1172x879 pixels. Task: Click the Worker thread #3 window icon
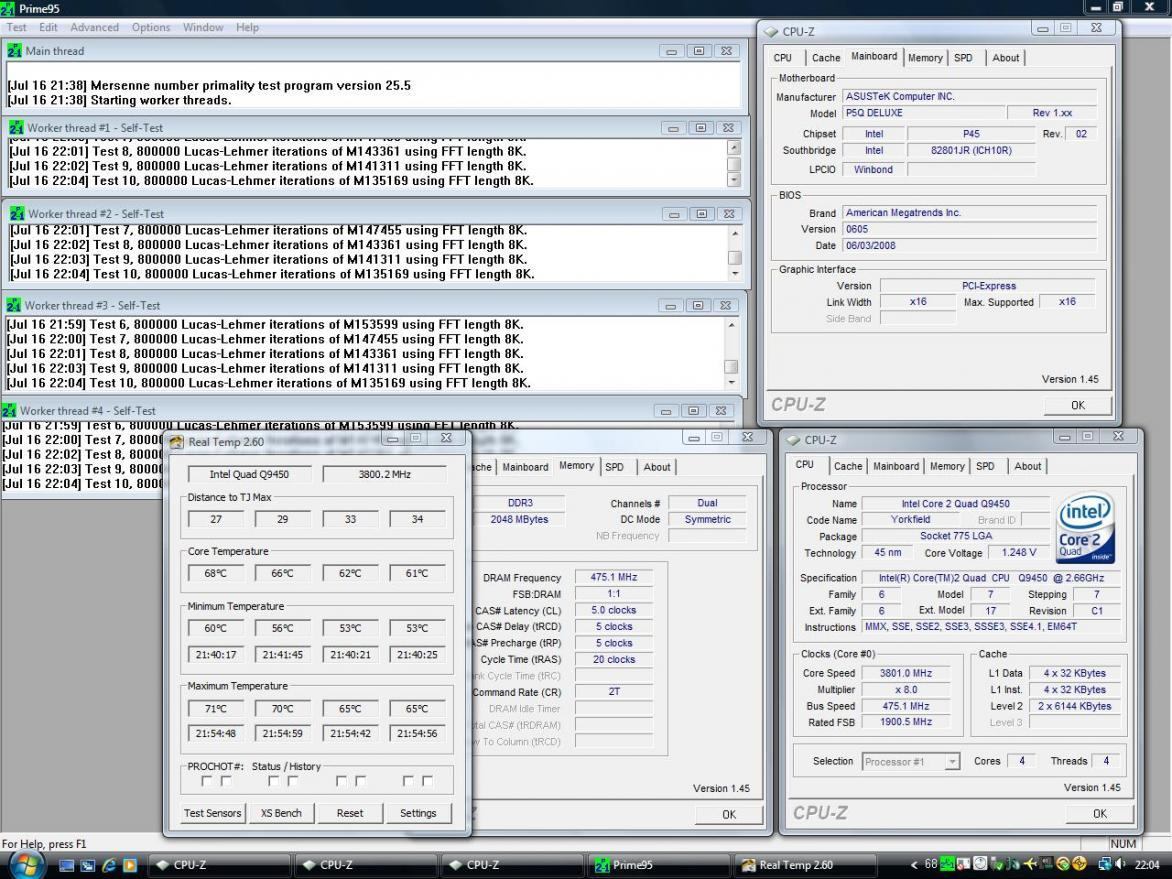coord(13,306)
